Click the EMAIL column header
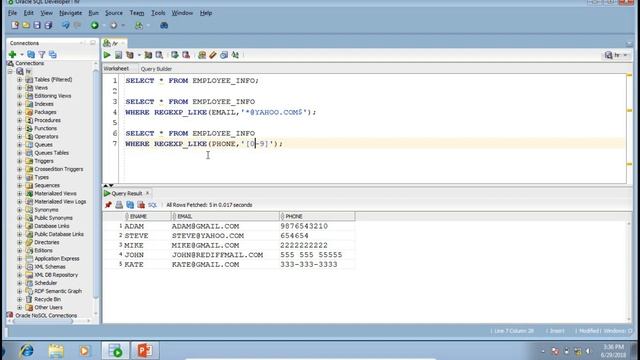 pos(225,216)
